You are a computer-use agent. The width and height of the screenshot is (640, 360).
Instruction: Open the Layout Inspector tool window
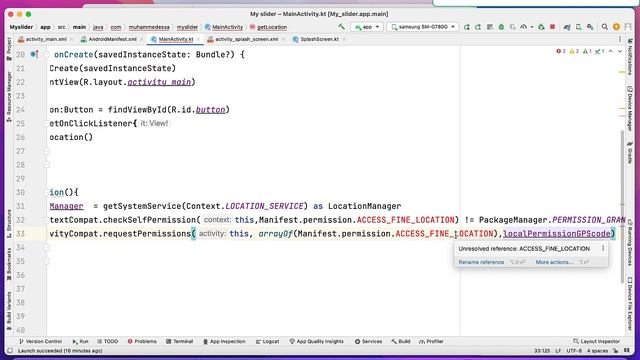tap(596, 341)
